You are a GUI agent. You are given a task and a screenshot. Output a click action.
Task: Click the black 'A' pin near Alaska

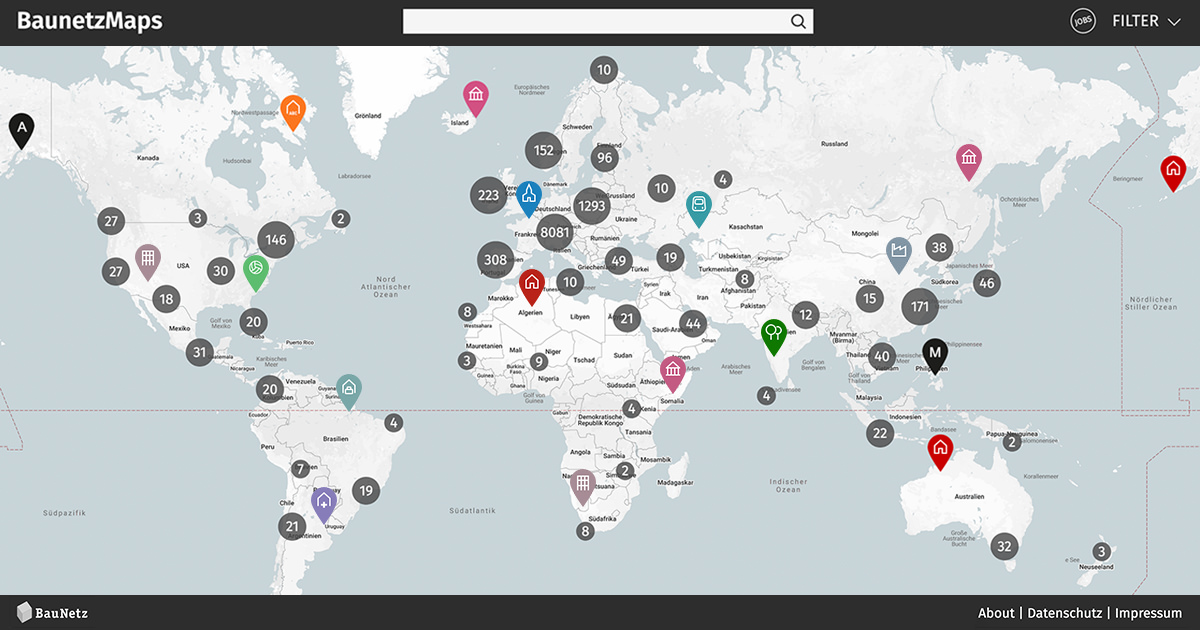coord(21,128)
